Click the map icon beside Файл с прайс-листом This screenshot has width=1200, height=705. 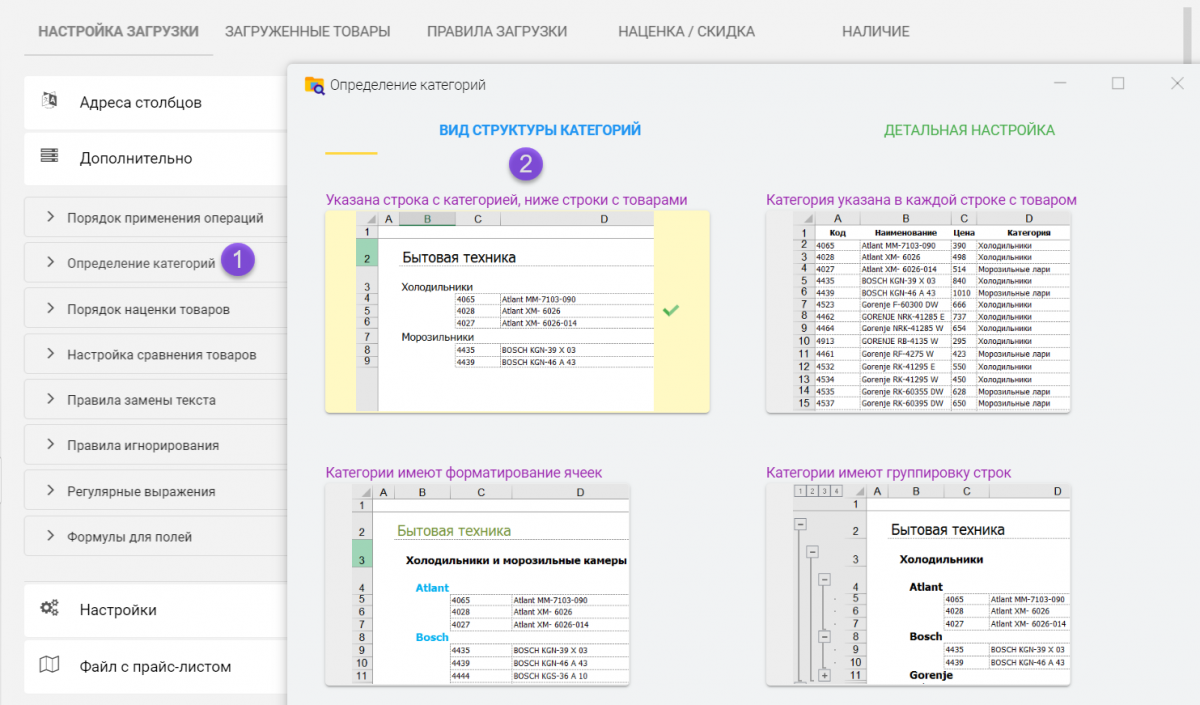coord(49,665)
